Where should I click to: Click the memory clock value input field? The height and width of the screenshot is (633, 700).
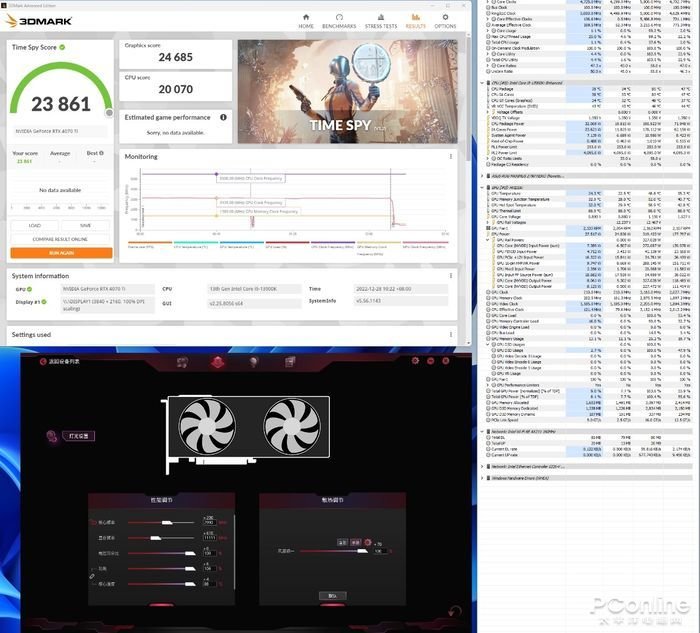(x=209, y=538)
